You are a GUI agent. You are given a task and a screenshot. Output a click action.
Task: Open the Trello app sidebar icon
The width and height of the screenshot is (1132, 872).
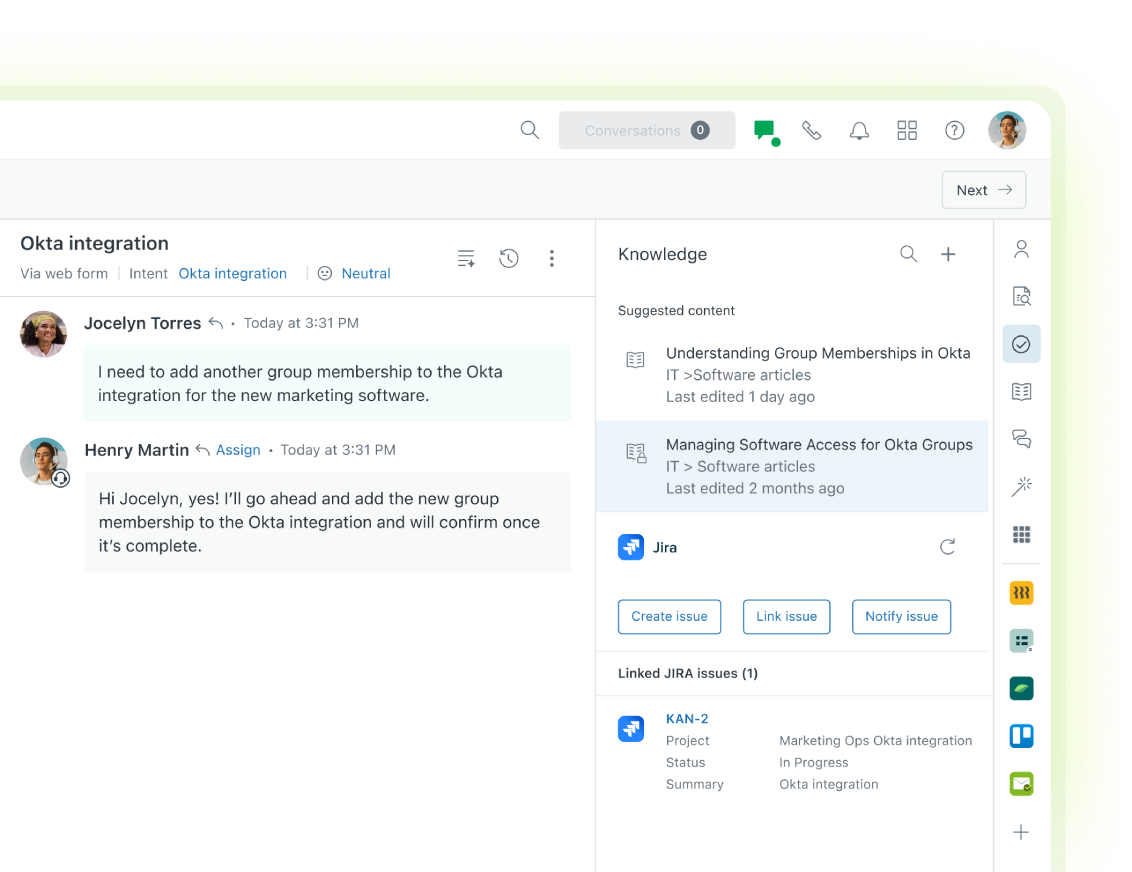click(x=1021, y=736)
